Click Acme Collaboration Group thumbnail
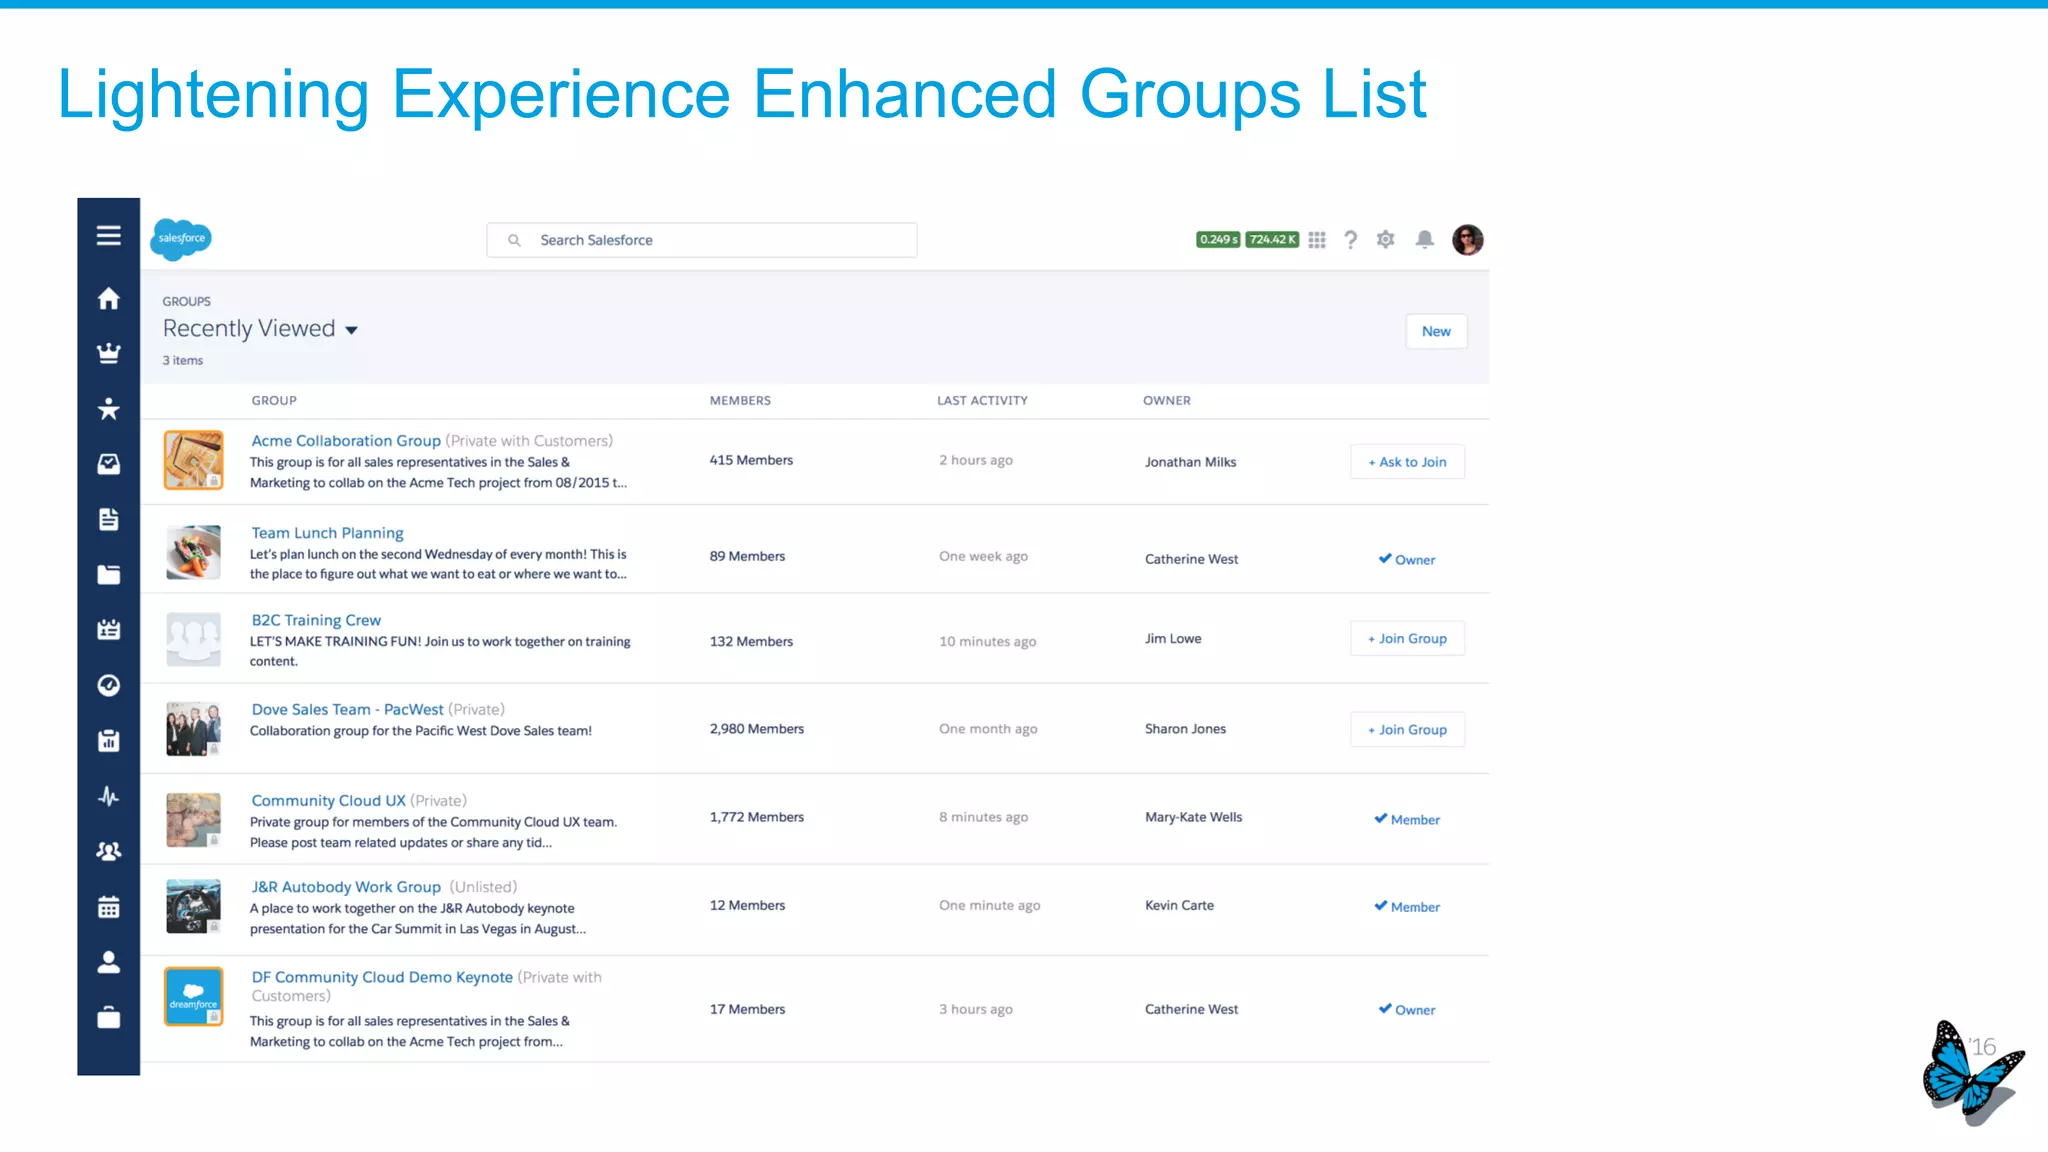 click(193, 460)
